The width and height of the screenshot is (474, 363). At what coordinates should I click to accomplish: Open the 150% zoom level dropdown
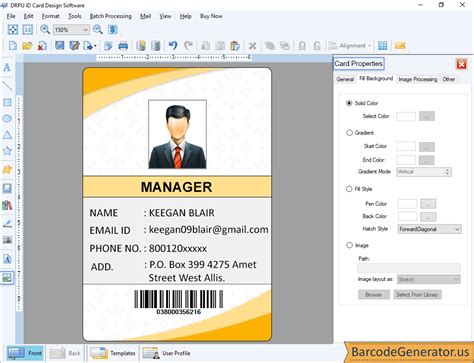[x=71, y=30]
